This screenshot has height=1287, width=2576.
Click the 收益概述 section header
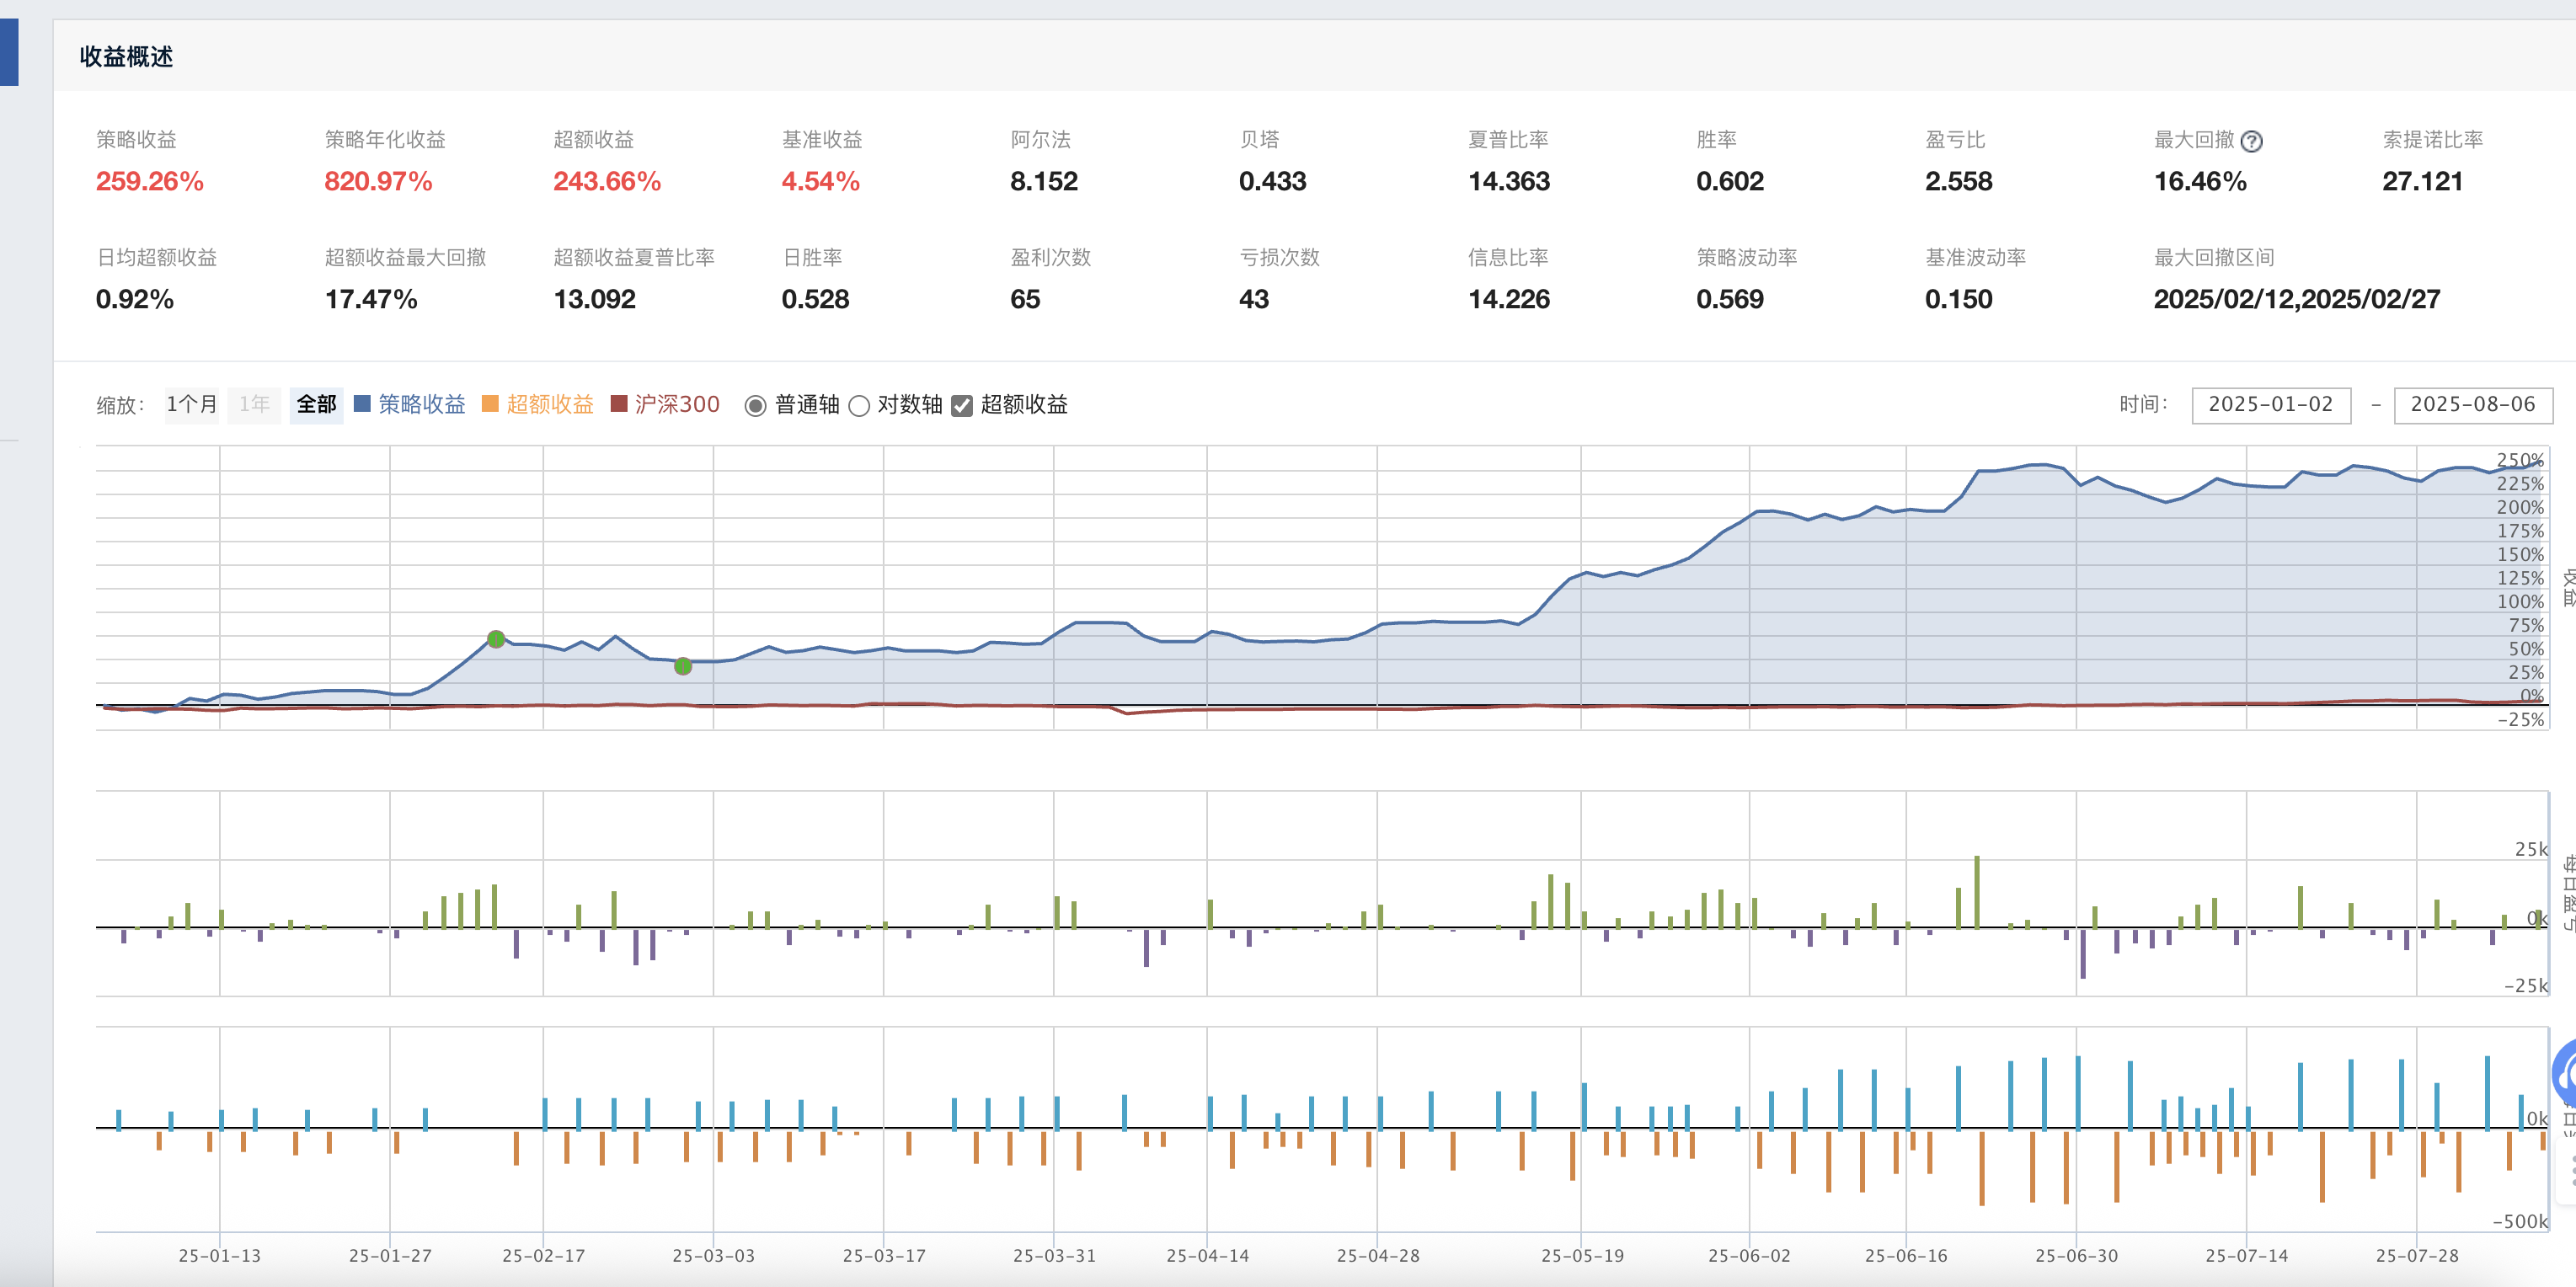coord(126,57)
